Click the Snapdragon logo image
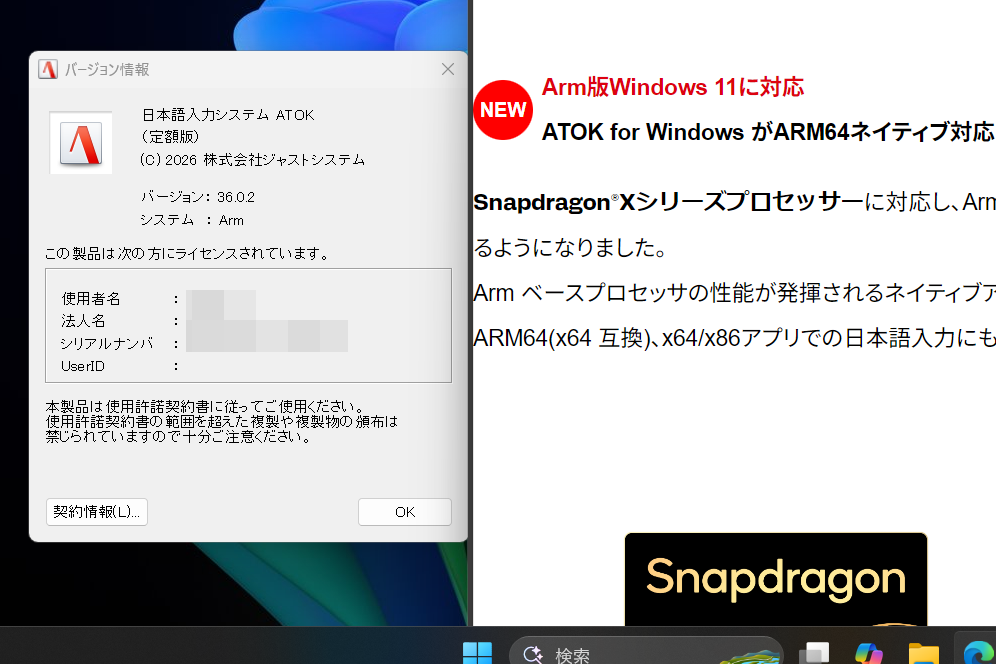 (x=776, y=579)
